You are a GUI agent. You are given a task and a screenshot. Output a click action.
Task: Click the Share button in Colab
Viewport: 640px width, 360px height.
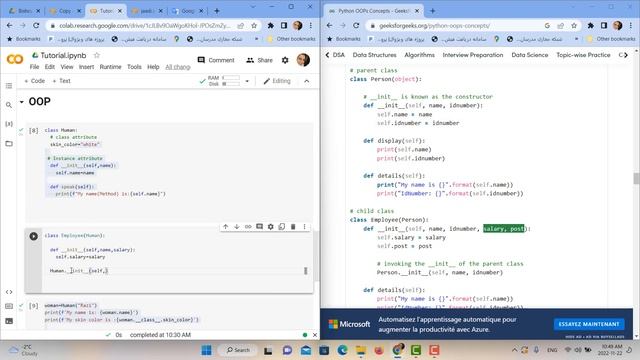[260, 60]
